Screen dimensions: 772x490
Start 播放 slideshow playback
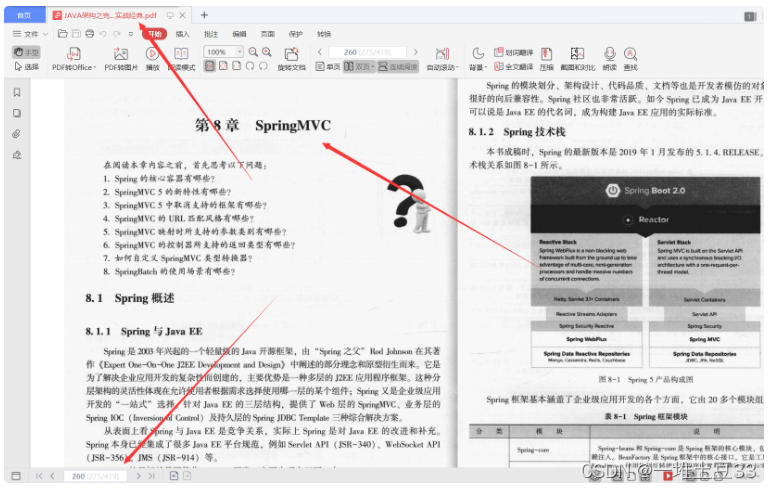(x=153, y=59)
